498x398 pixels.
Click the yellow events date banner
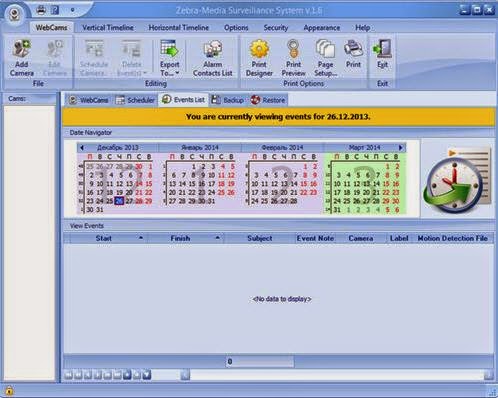[278, 117]
